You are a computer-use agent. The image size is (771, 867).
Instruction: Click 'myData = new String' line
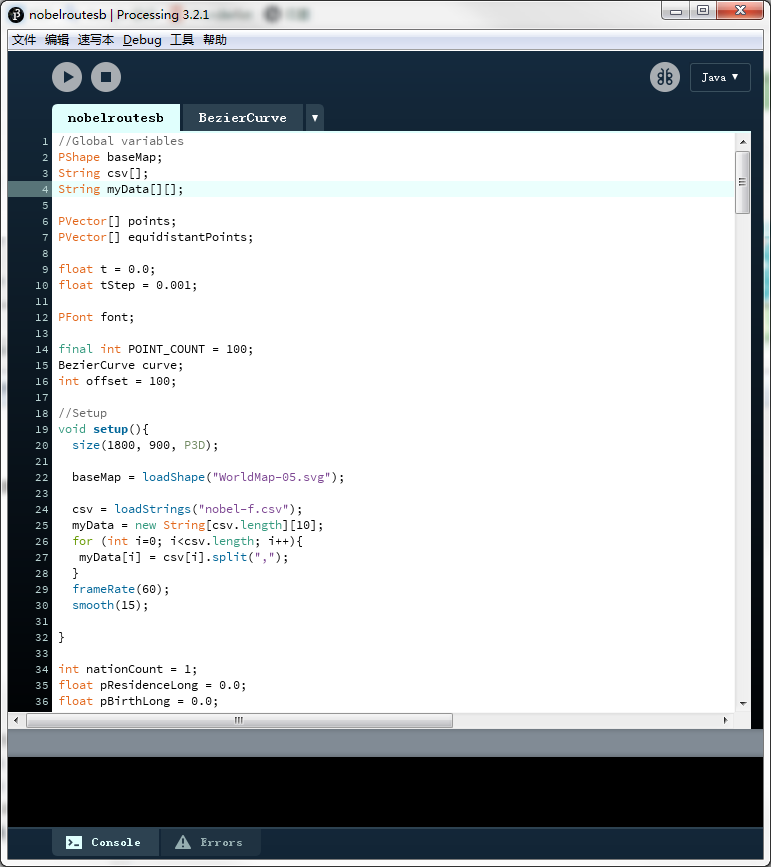tap(197, 525)
